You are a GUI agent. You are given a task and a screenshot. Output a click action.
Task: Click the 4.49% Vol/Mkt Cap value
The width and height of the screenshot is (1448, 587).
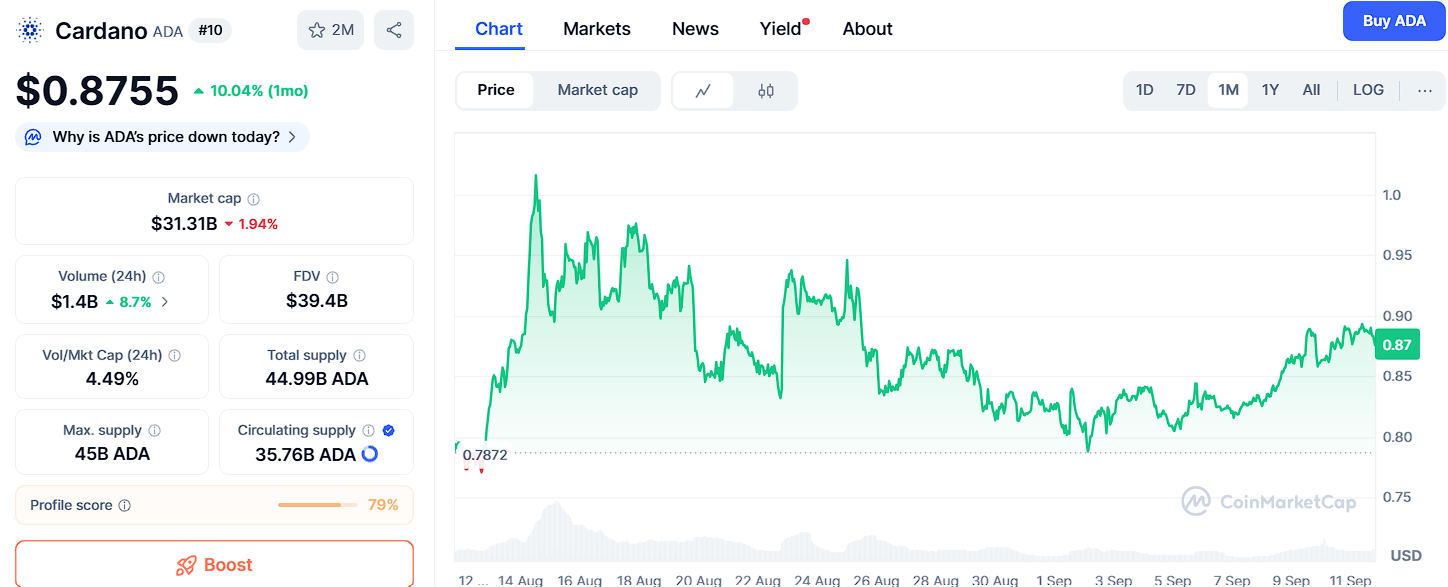point(113,379)
